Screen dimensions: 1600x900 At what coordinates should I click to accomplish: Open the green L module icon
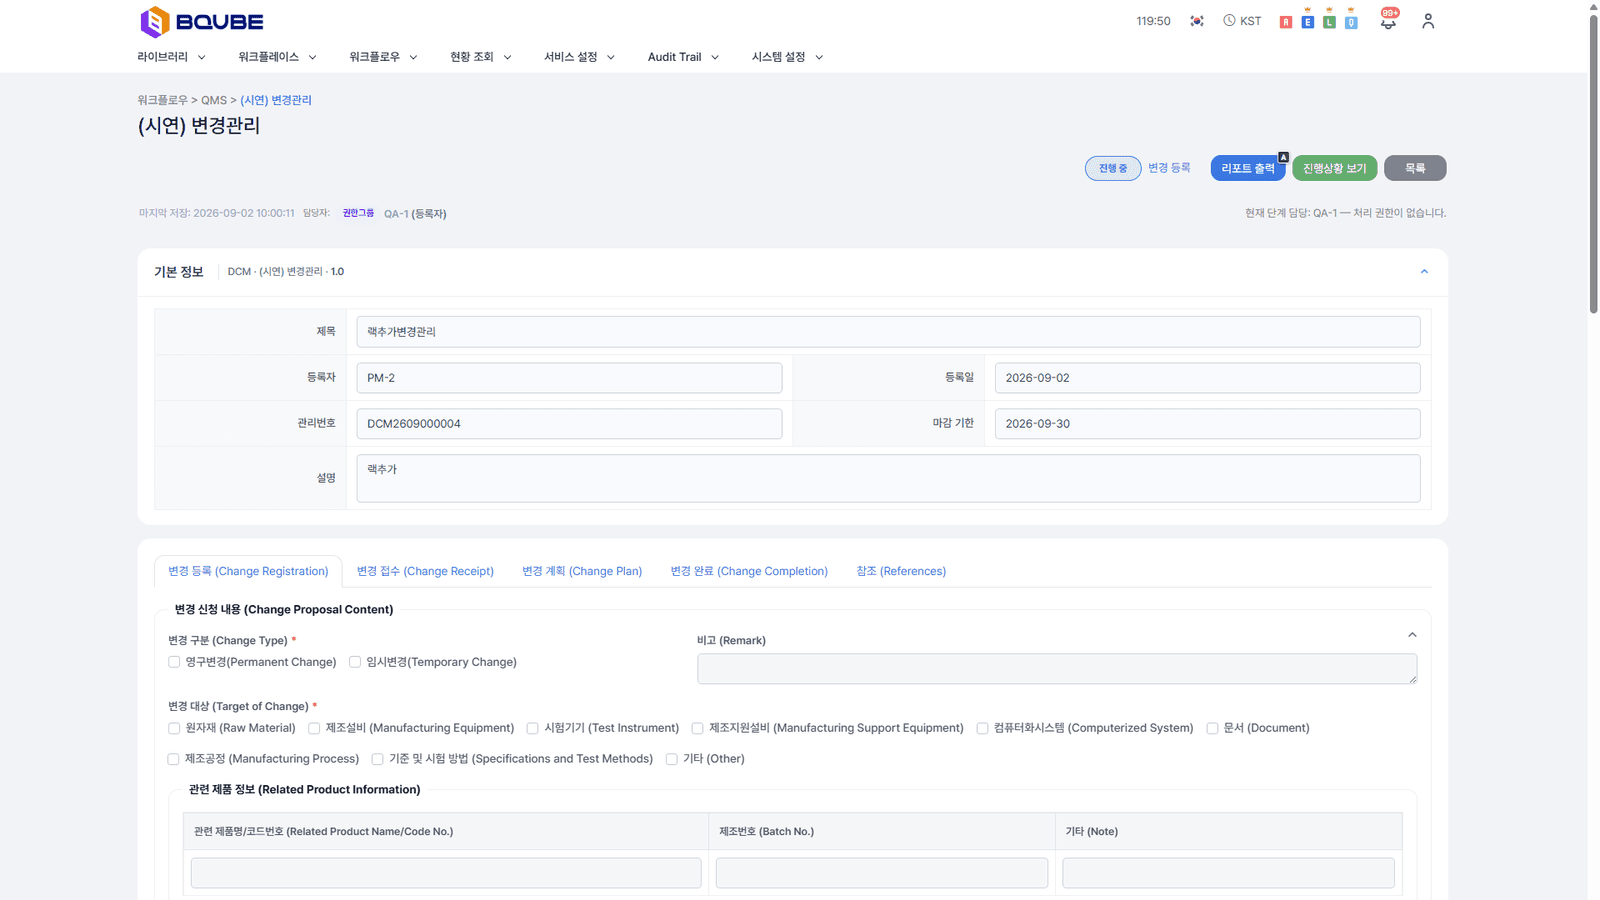click(x=1329, y=22)
